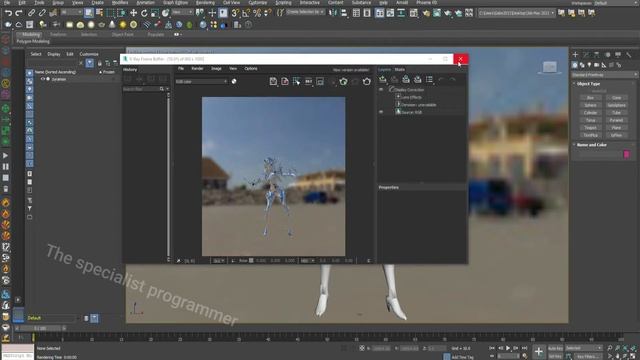
Task: Click the time slider handle above timeline
Action: (x=40, y=328)
